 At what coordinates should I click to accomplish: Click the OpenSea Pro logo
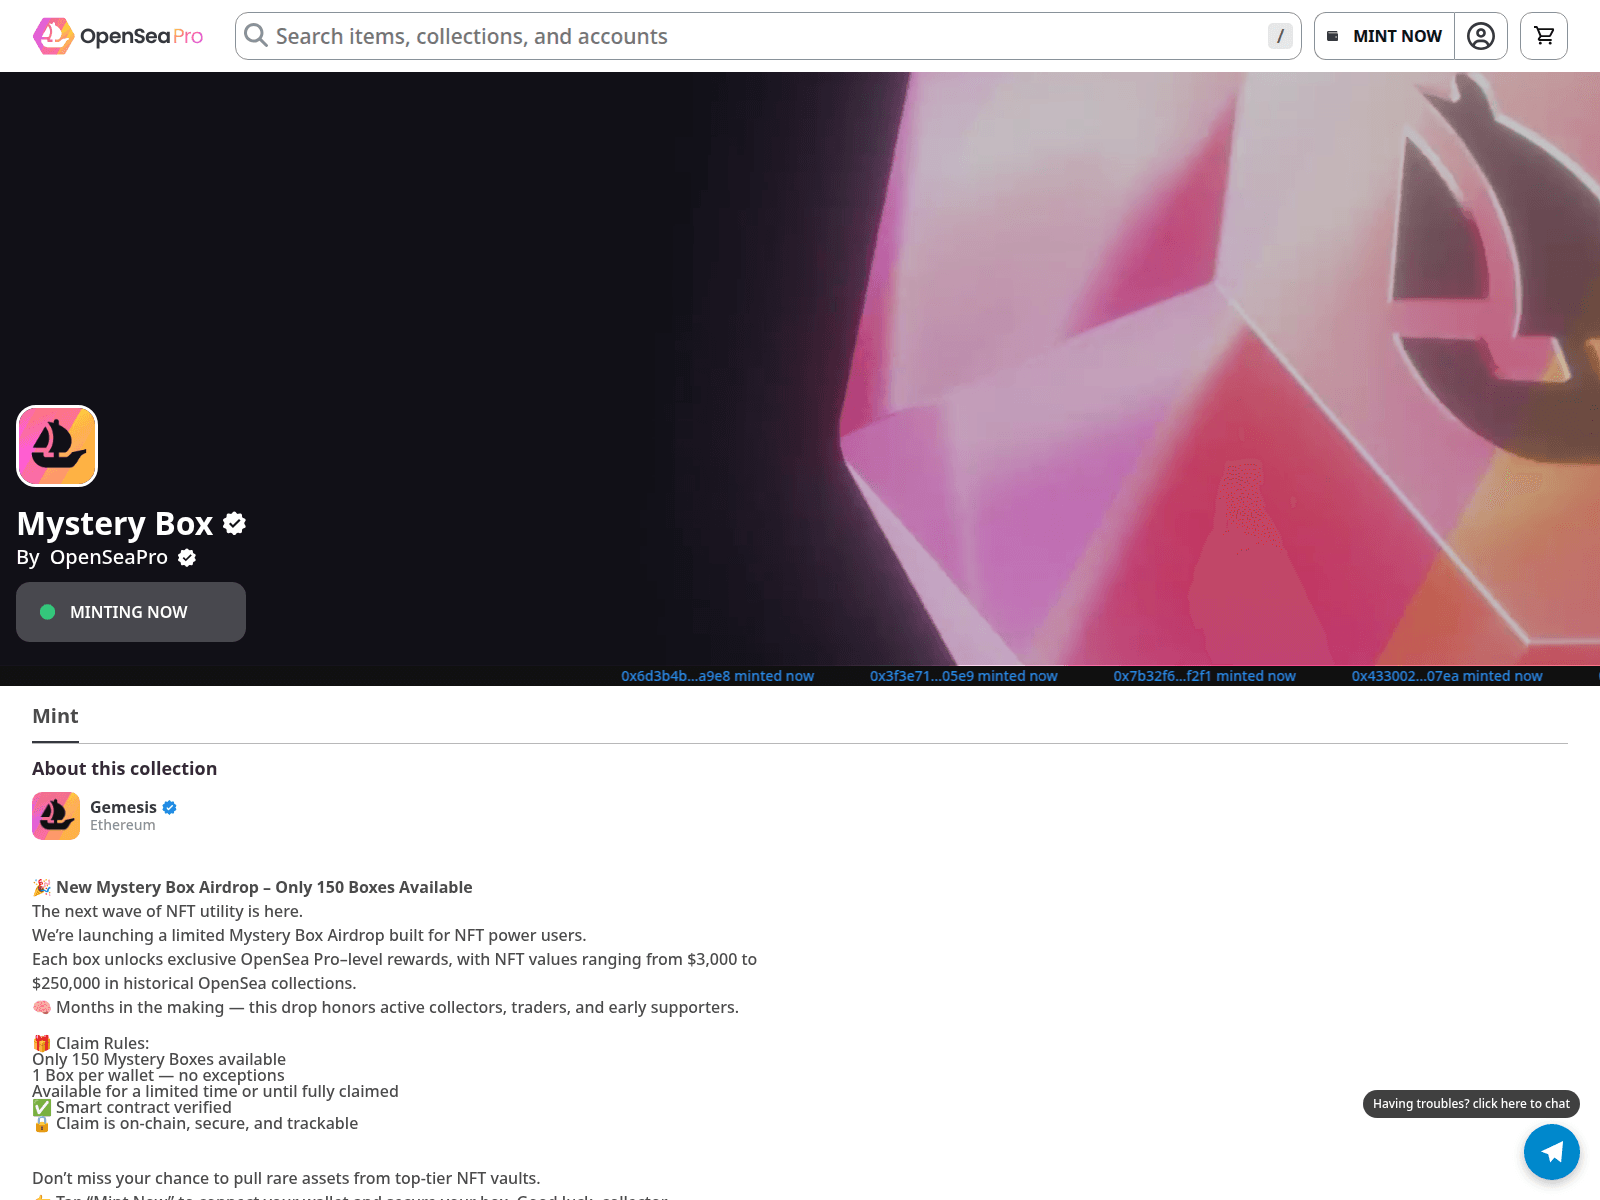tap(118, 36)
